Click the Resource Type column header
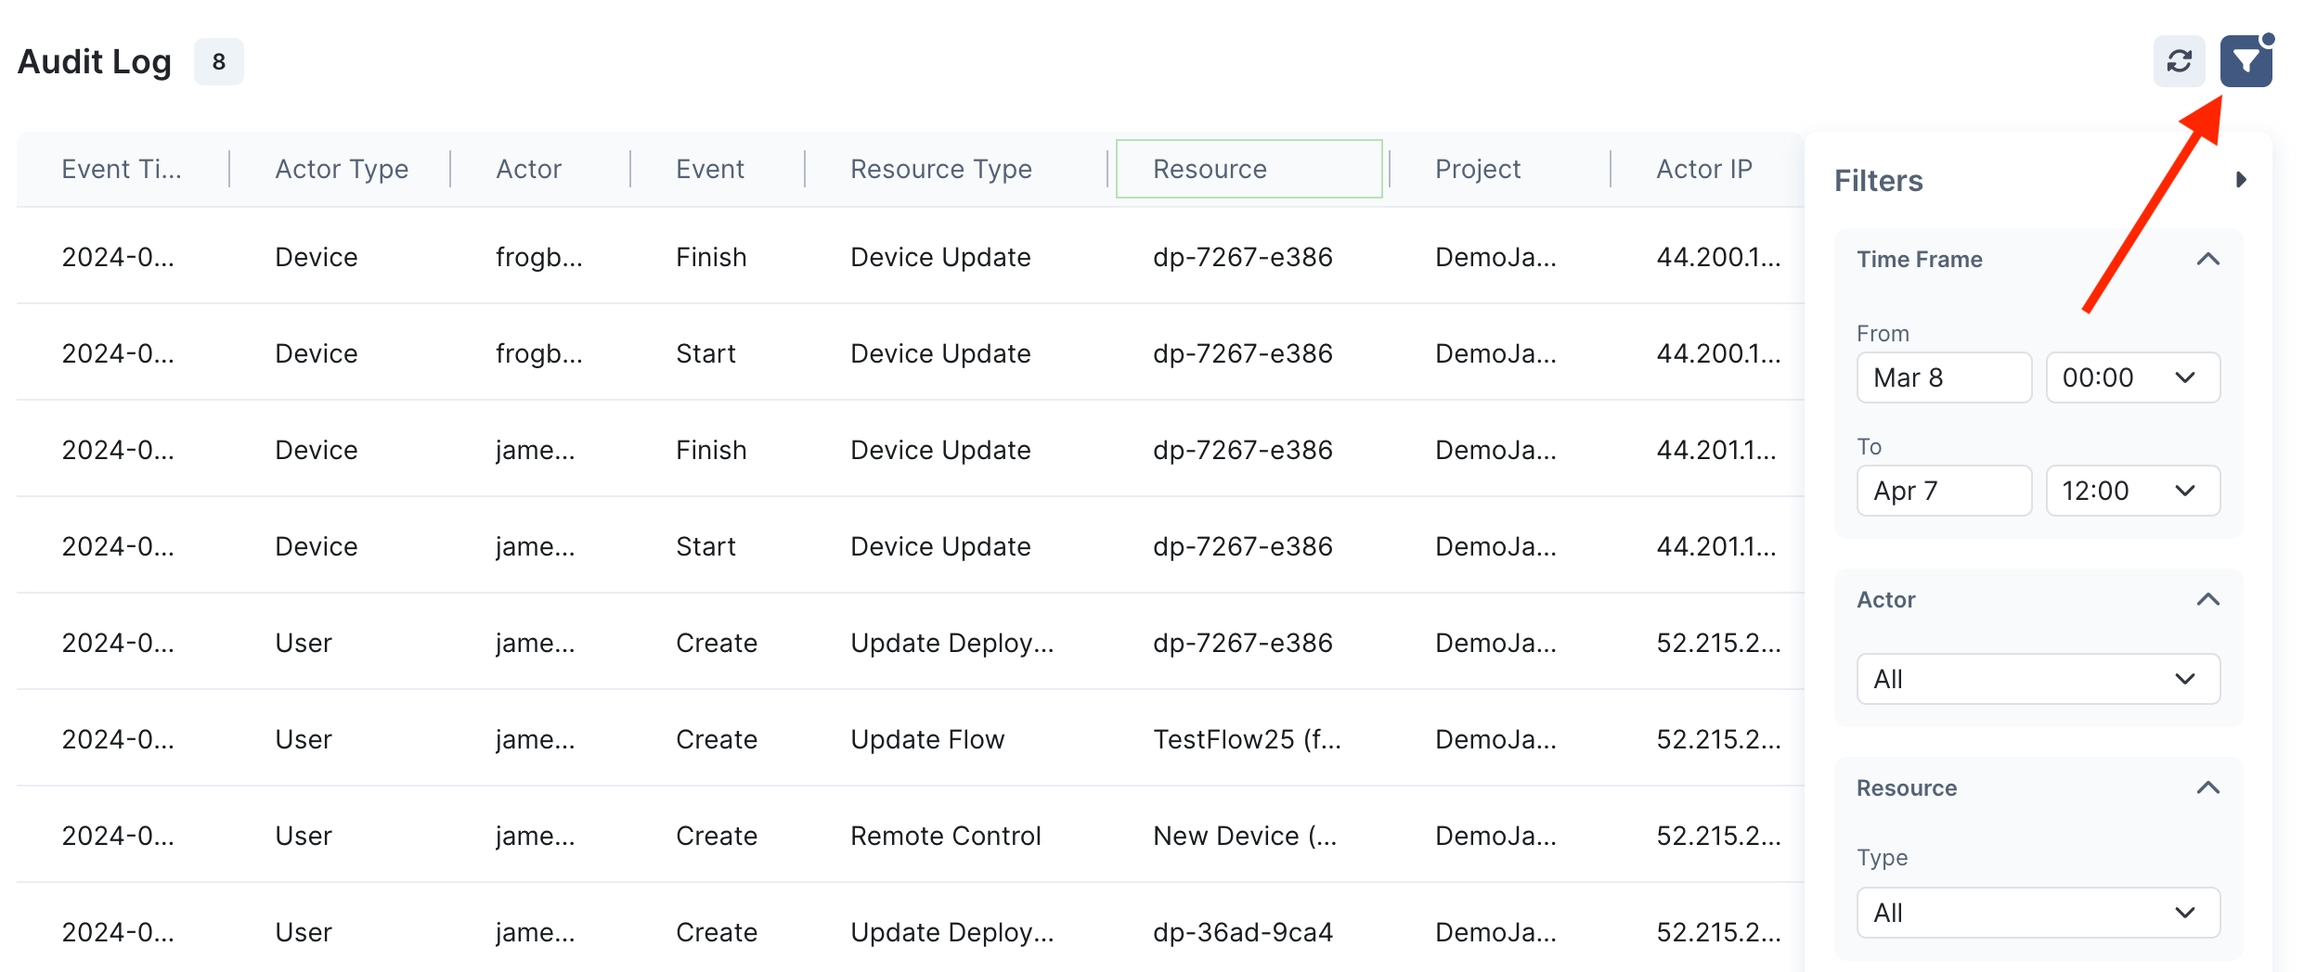This screenshot has width=2304, height=972. (x=940, y=169)
